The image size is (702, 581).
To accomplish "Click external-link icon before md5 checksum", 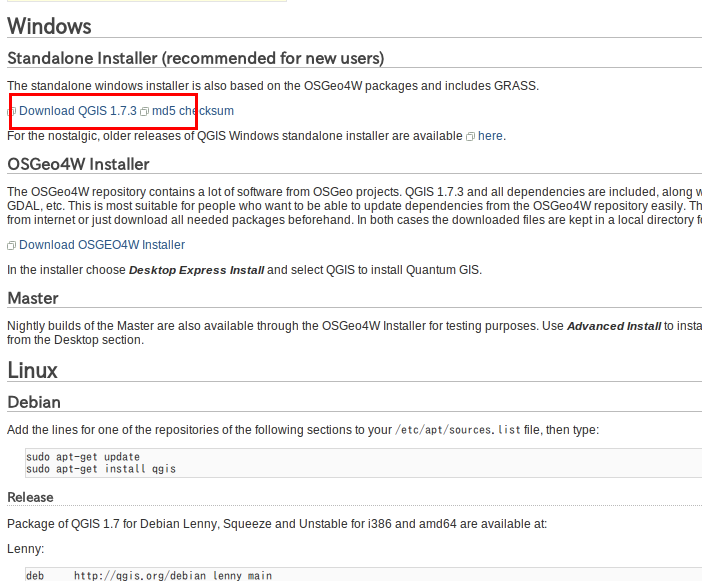I will pos(144,112).
